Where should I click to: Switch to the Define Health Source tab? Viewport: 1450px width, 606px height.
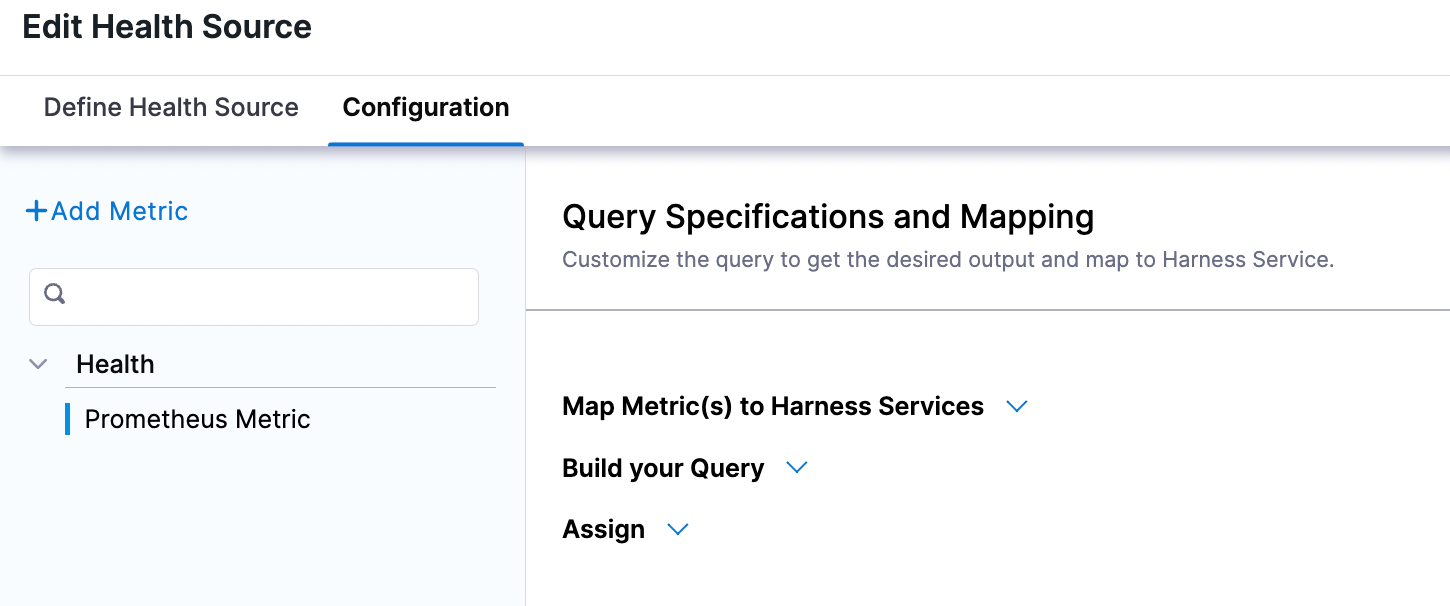(x=170, y=107)
